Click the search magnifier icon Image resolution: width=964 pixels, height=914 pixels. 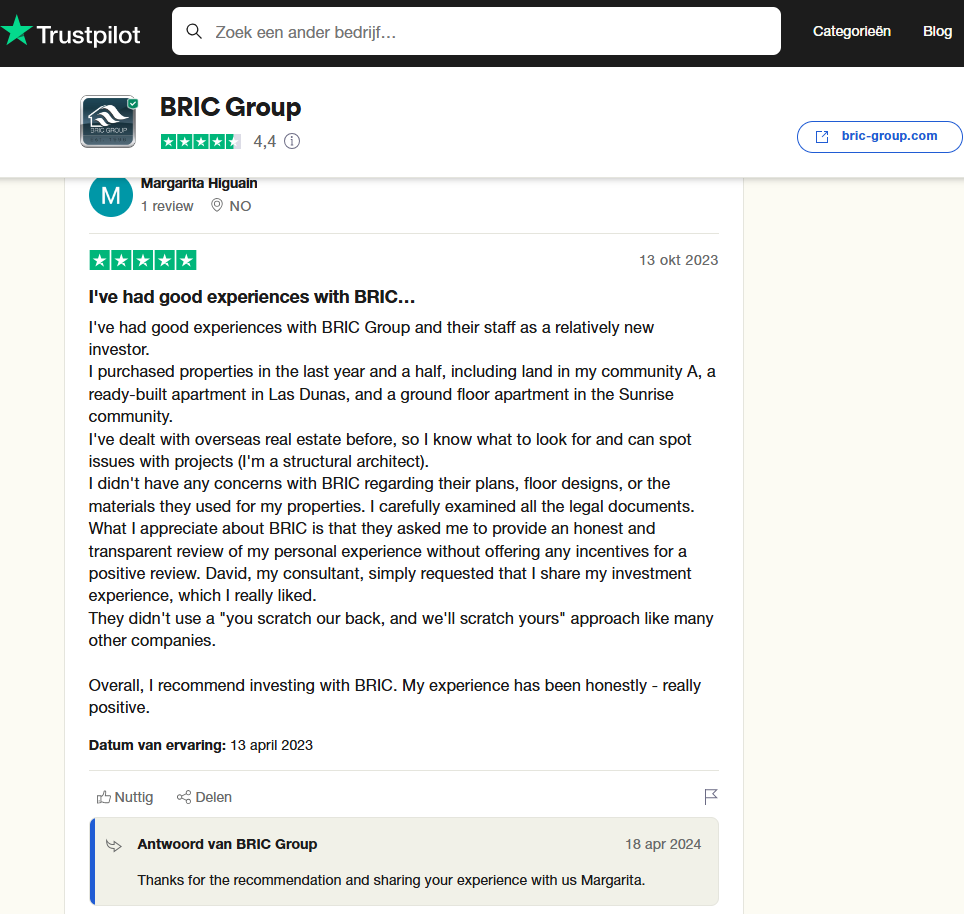tap(194, 31)
